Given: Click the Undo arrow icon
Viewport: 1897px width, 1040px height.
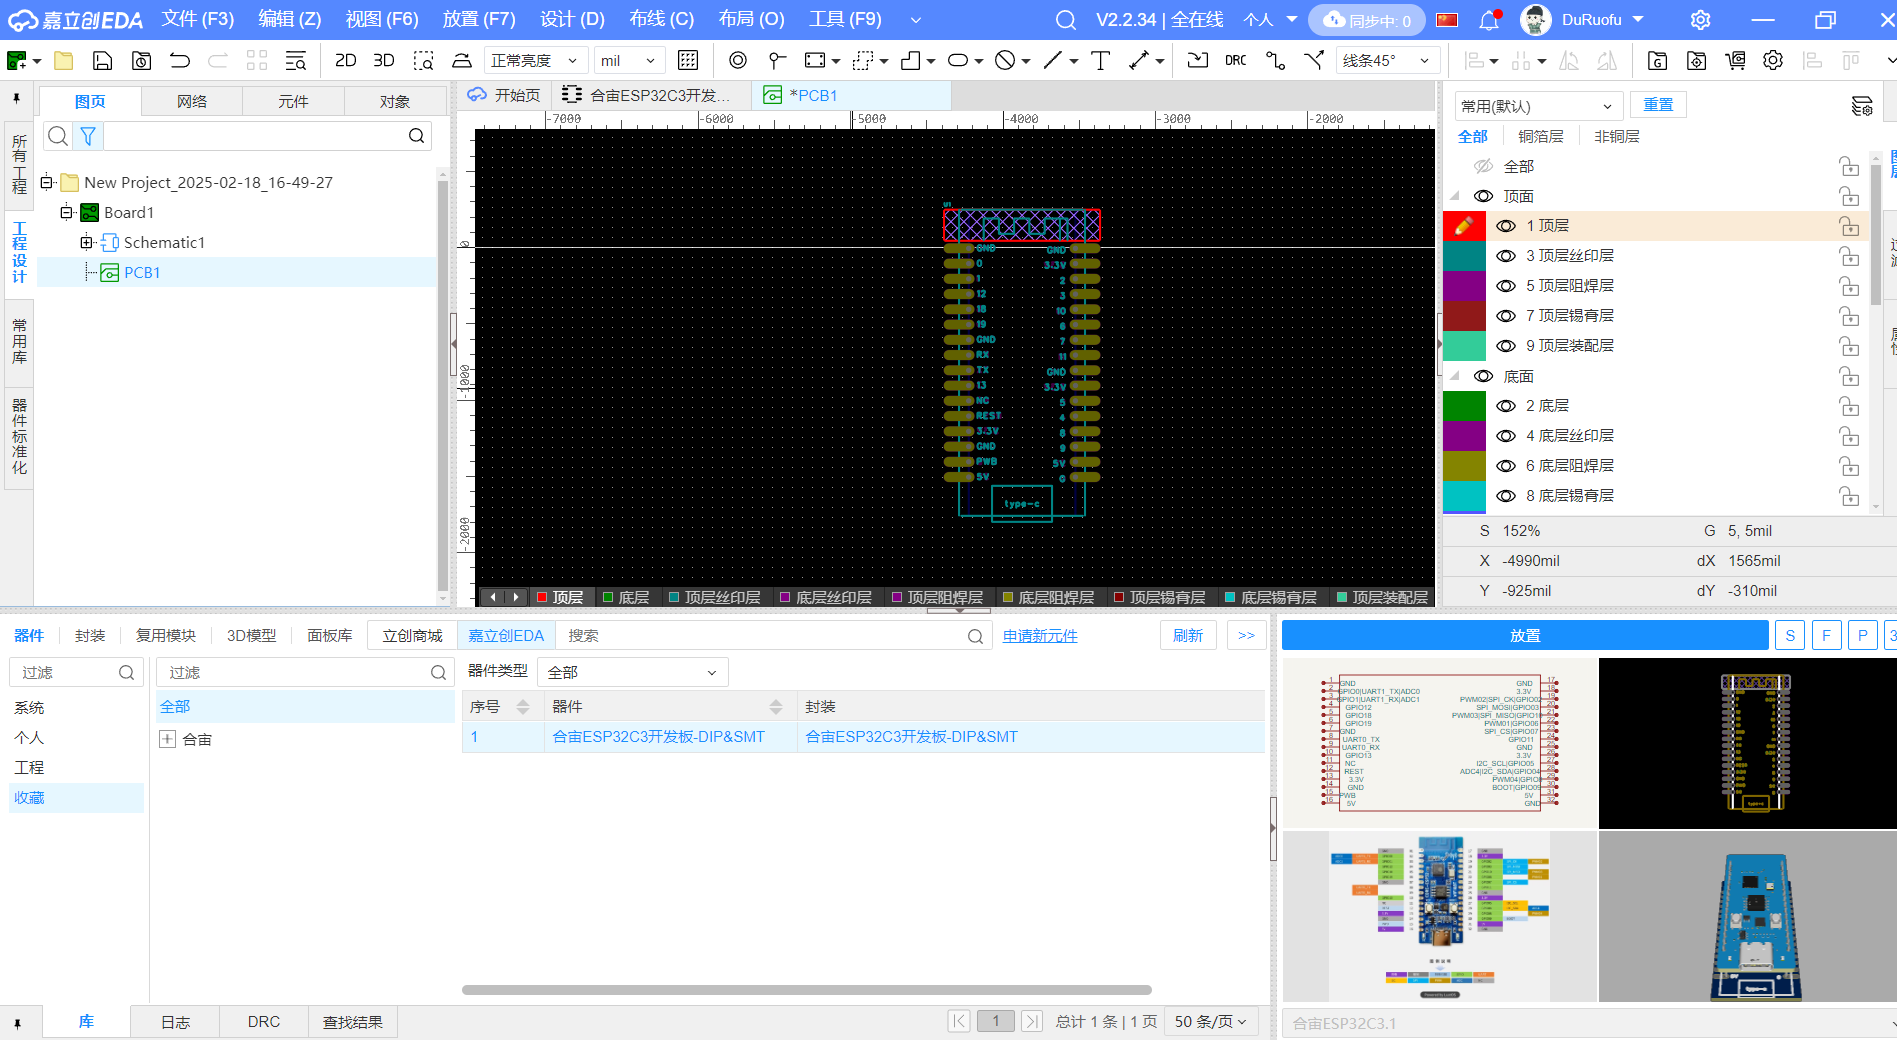Looking at the screenshot, I should click(x=180, y=61).
